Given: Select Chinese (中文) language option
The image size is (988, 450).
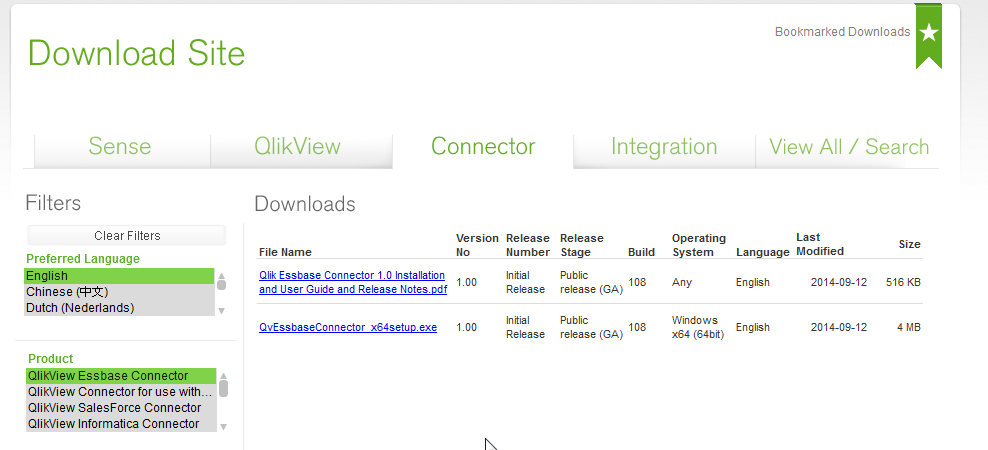Looking at the screenshot, I should tap(119, 292).
